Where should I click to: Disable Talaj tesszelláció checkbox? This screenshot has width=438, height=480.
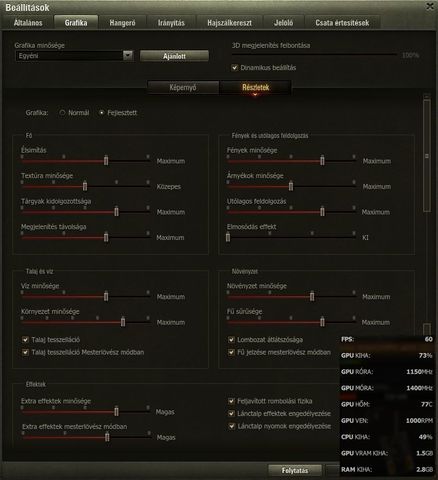[25, 340]
